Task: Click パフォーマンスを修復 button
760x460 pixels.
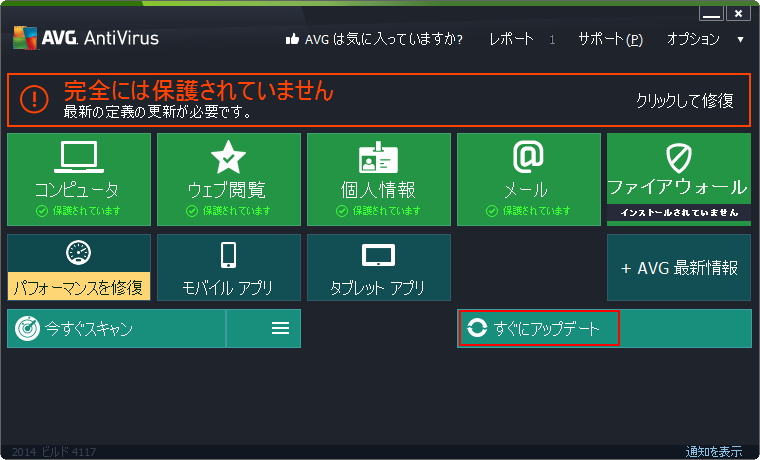Action: point(79,287)
